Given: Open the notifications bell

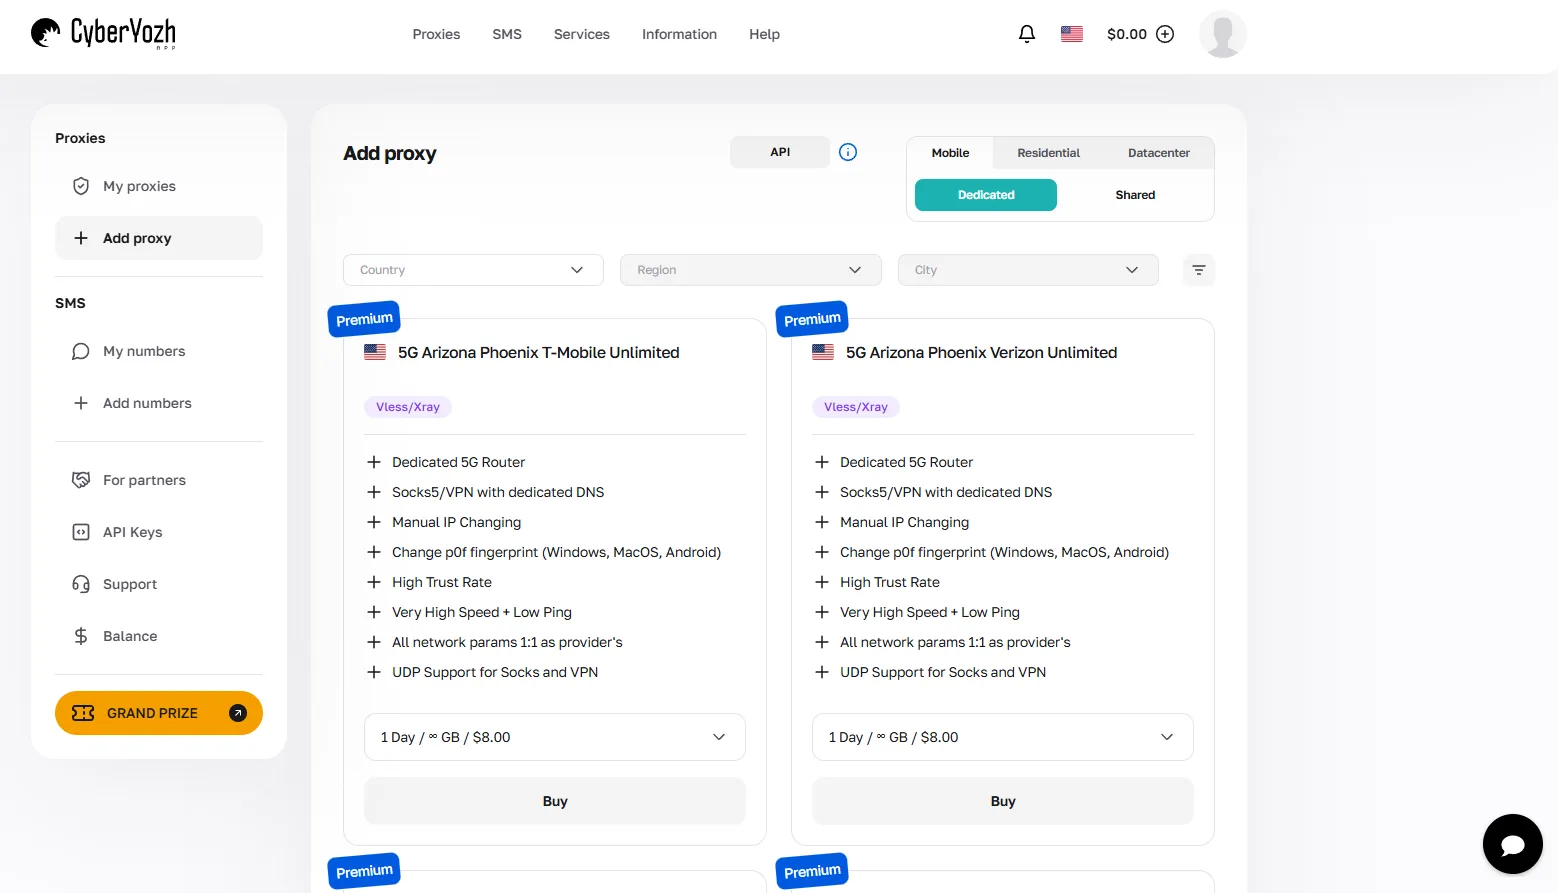Looking at the screenshot, I should click(x=1026, y=34).
